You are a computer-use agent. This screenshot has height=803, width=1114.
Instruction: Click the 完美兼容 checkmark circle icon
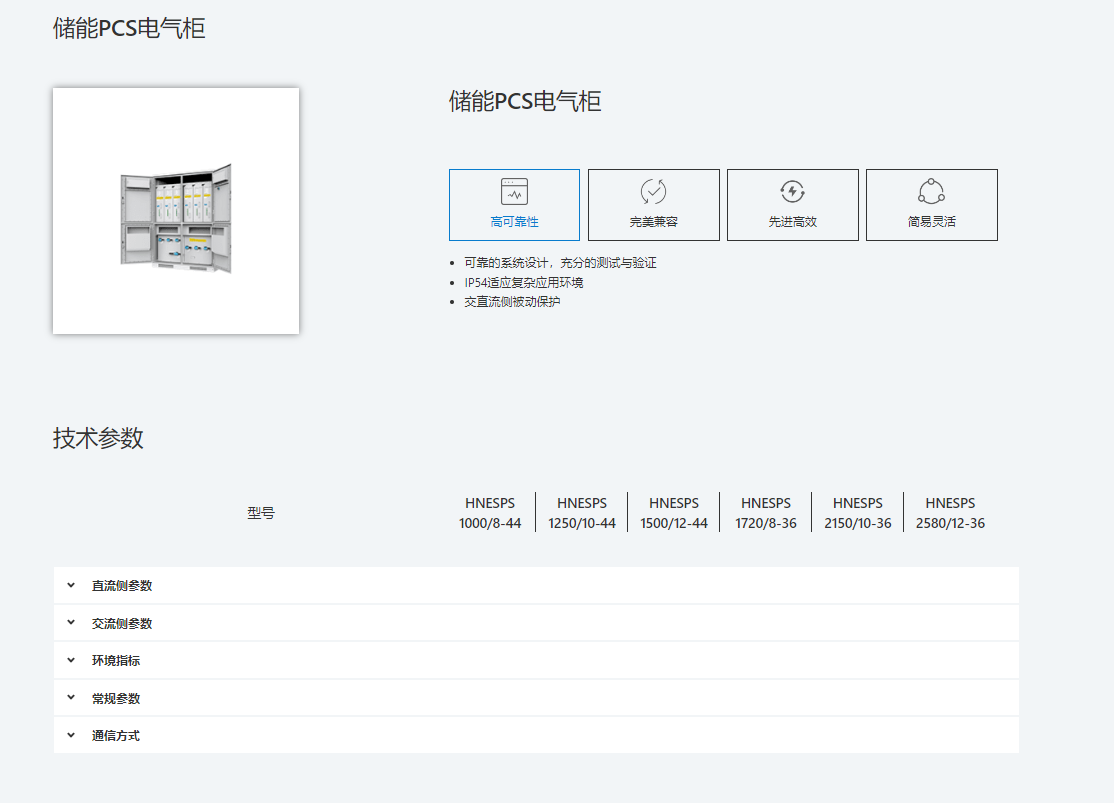[653, 191]
